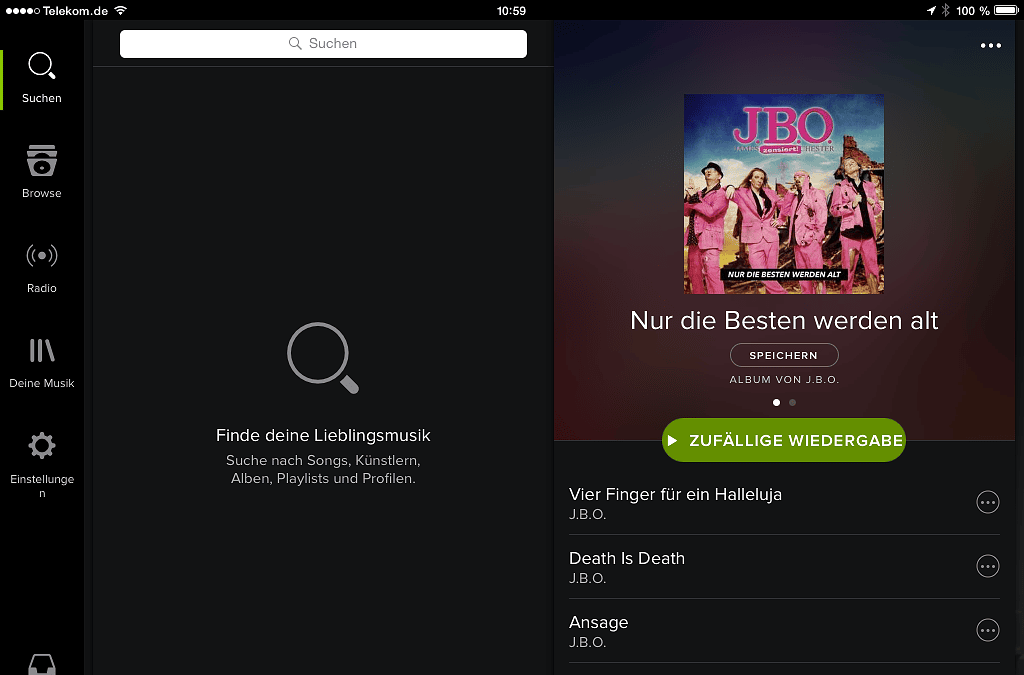Start ZUFÄLLIGE WIEDERGABE shuffle play
Screen dimensions: 1024x675
tap(784, 440)
